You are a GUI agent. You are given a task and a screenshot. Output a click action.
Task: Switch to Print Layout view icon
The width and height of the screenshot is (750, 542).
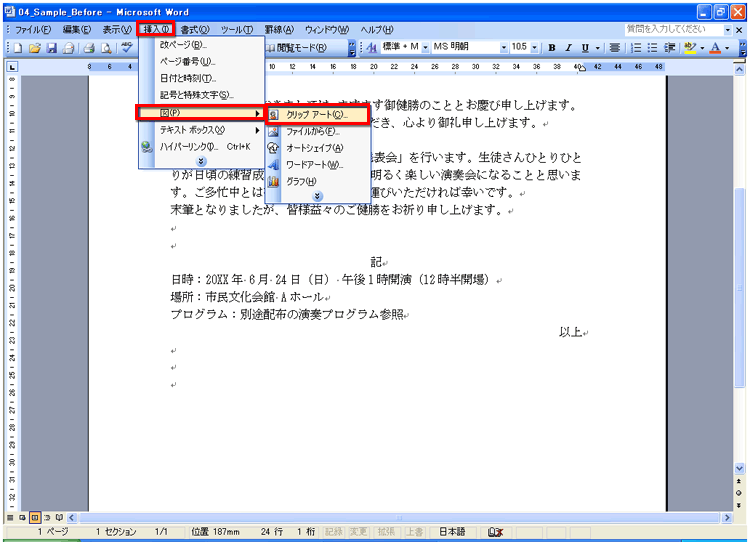[x=34, y=518]
